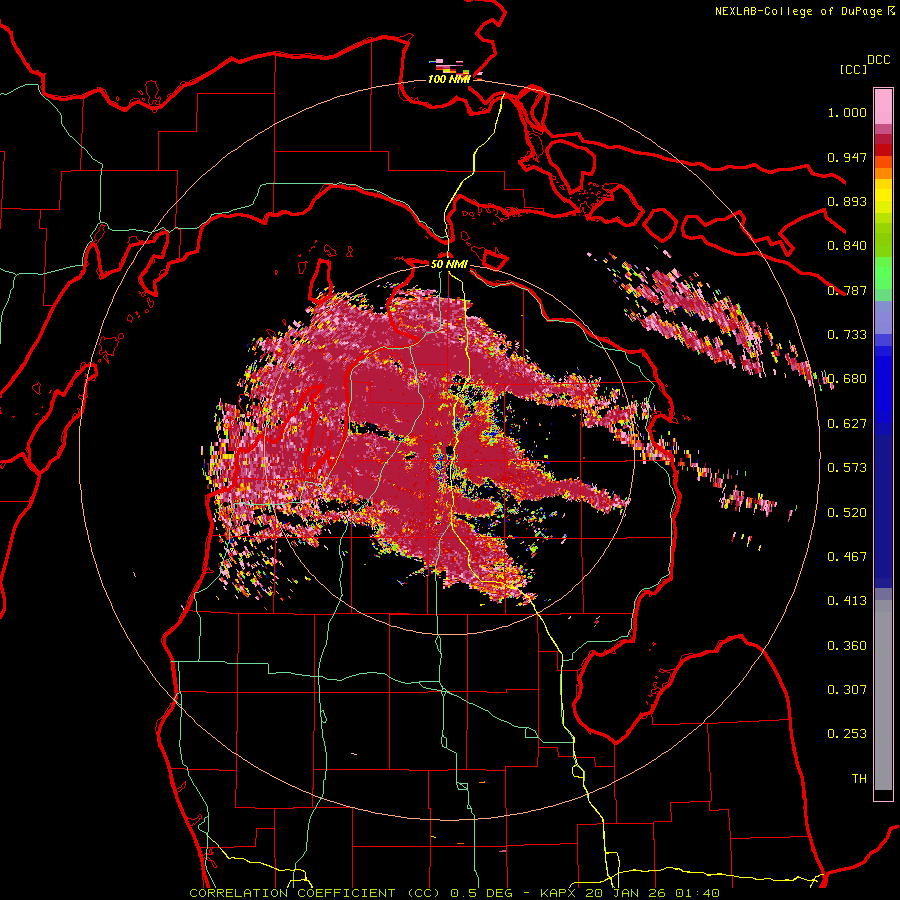The image size is (900, 900).
Task: Select the 0.573 legend value
Action: (847, 468)
